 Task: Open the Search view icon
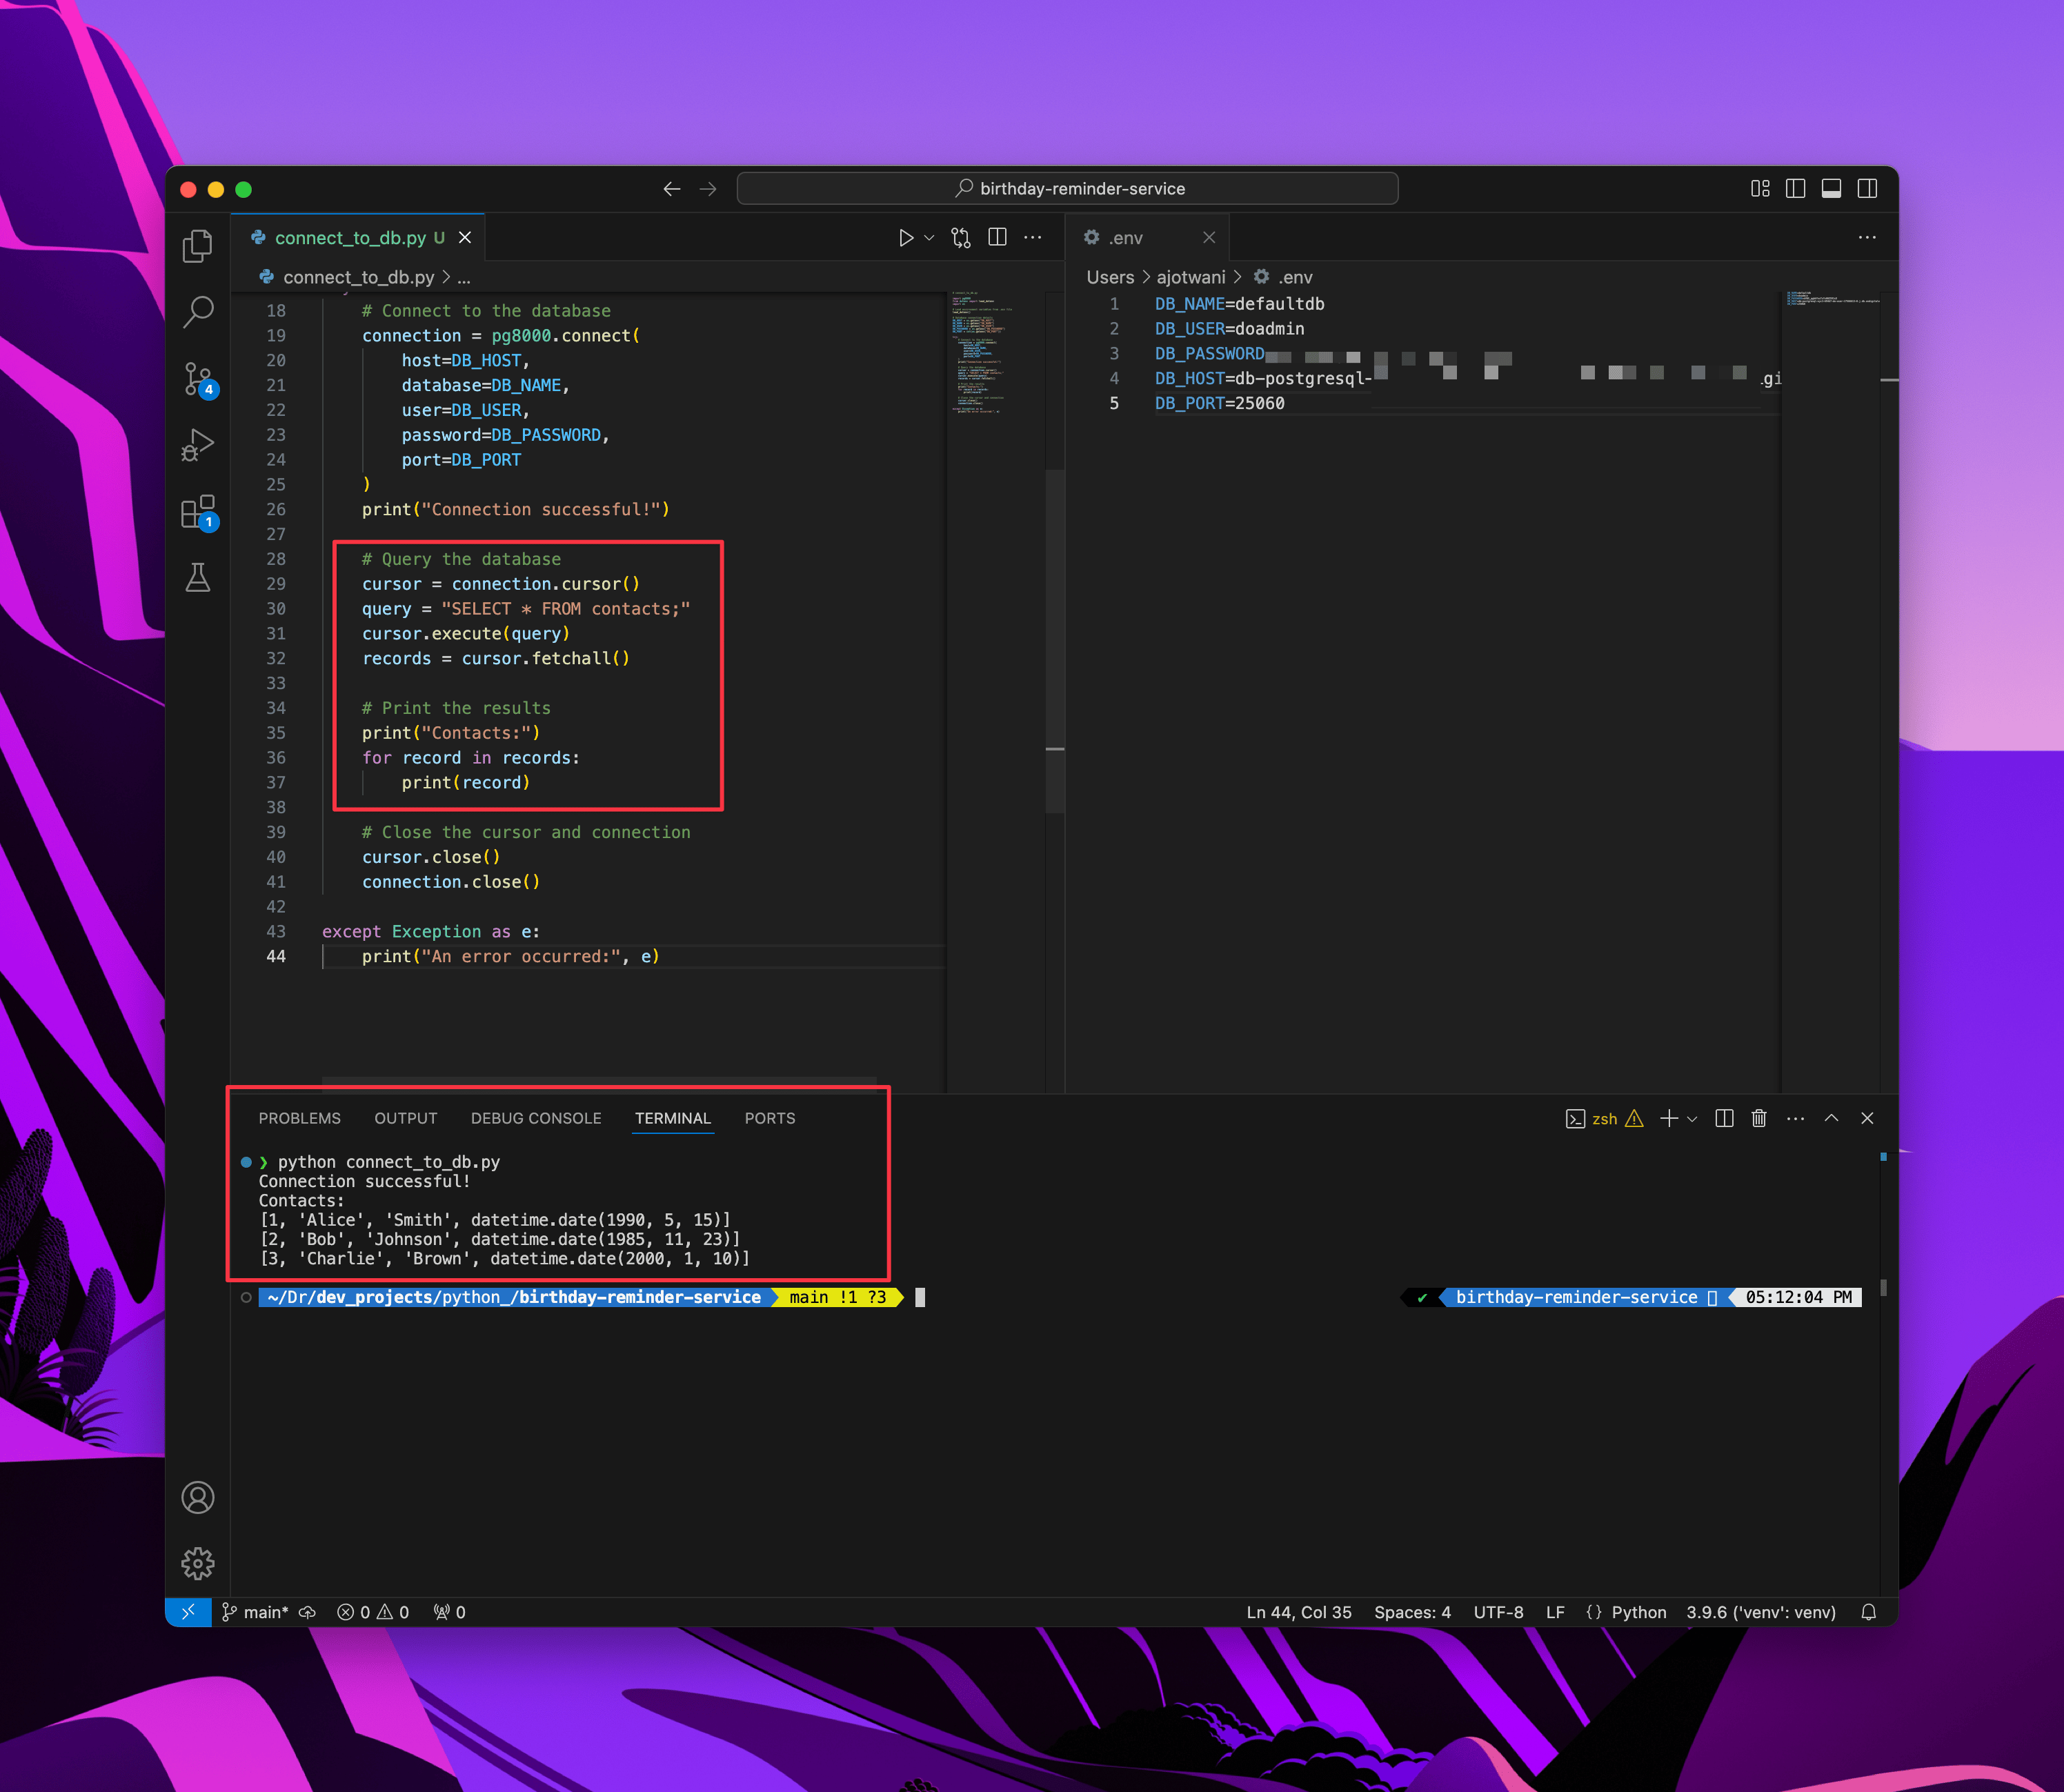tap(198, 312)
